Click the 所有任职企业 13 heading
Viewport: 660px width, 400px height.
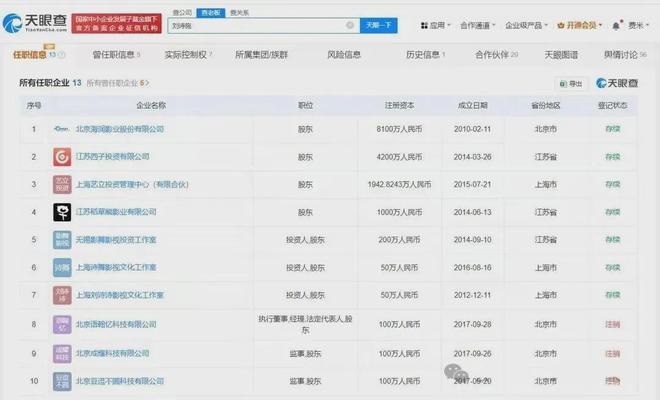[50, 83]
